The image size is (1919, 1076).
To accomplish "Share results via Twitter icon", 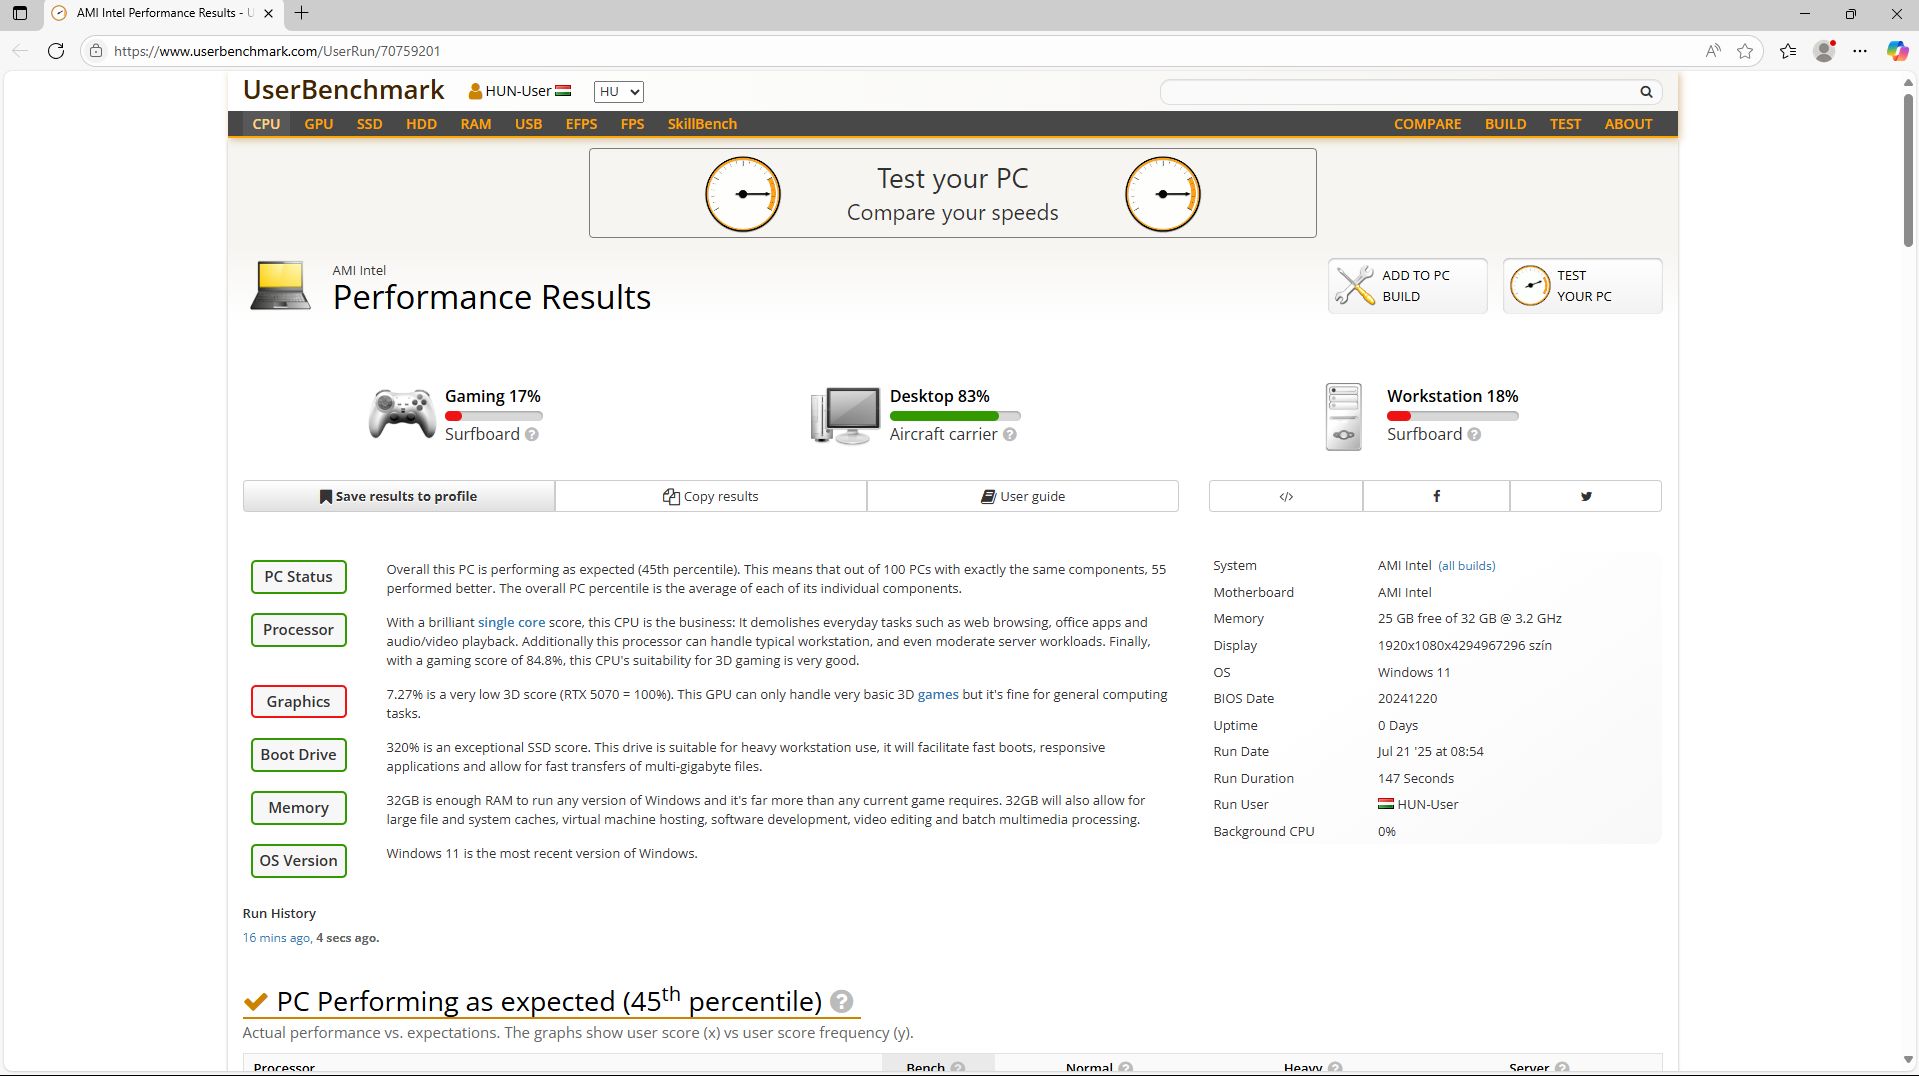I will coord(1586,496).
